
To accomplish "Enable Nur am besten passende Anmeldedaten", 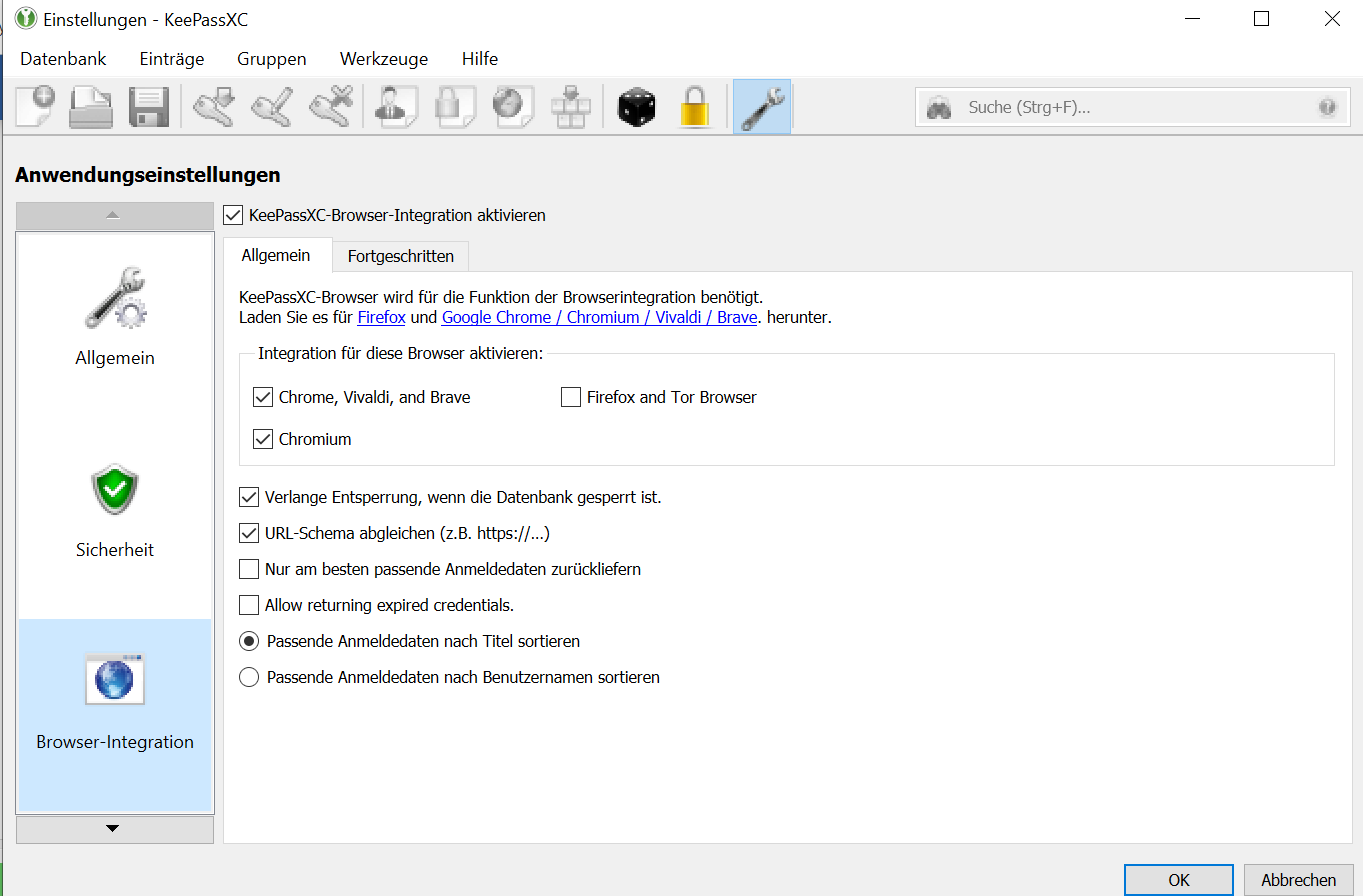I will (249, 569).
